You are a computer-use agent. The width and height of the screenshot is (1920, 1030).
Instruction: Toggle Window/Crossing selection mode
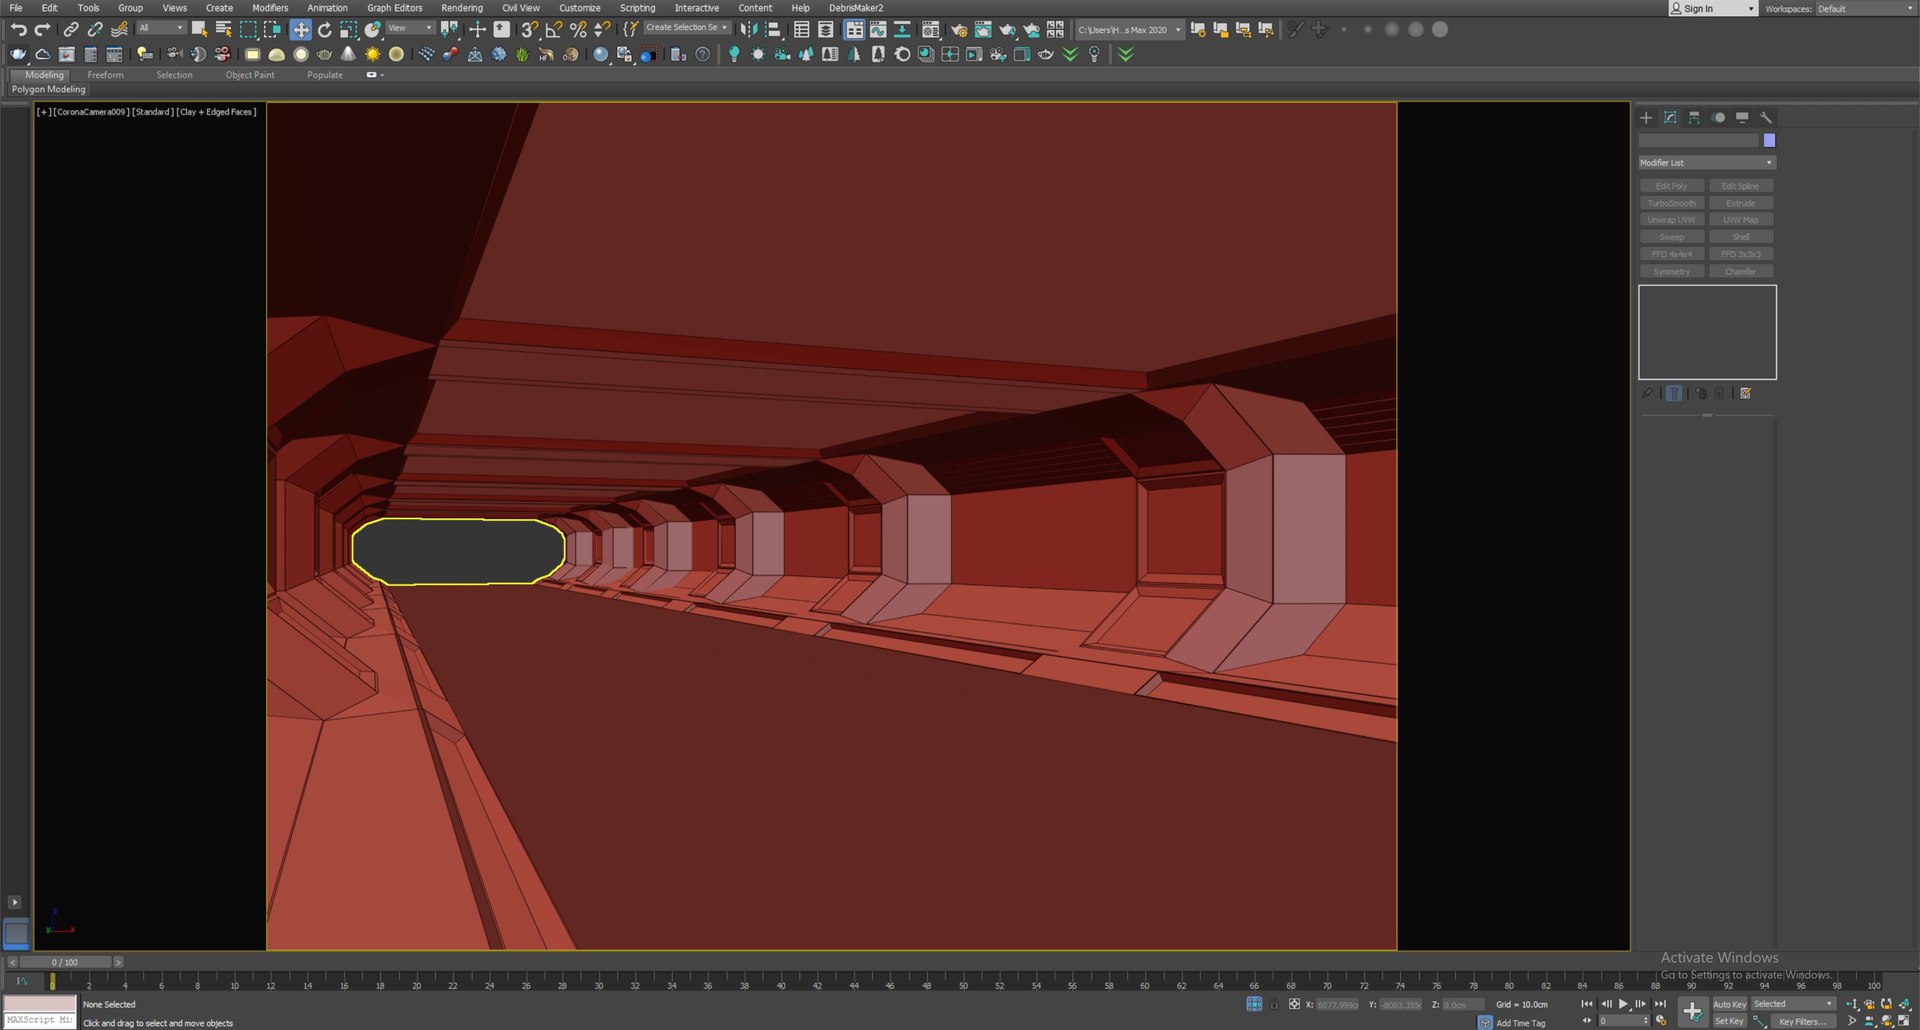[272, 29]
